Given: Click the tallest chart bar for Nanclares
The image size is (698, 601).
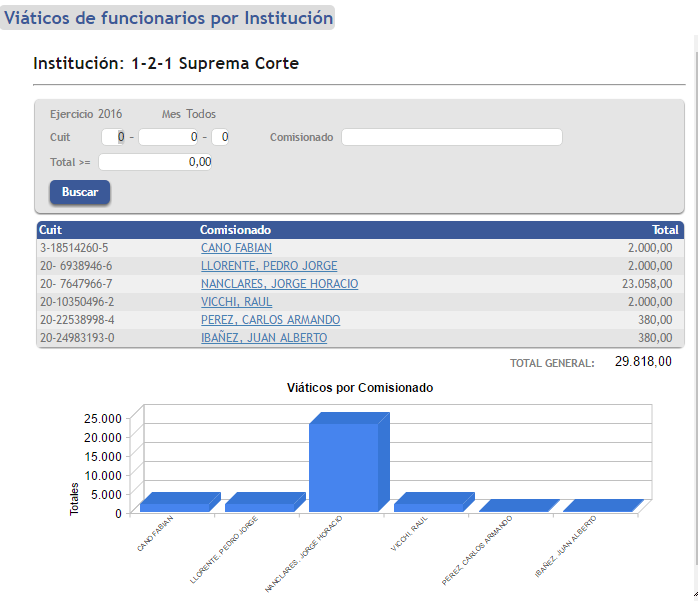Looking at the screenshot, I should [x=344, y=466].
